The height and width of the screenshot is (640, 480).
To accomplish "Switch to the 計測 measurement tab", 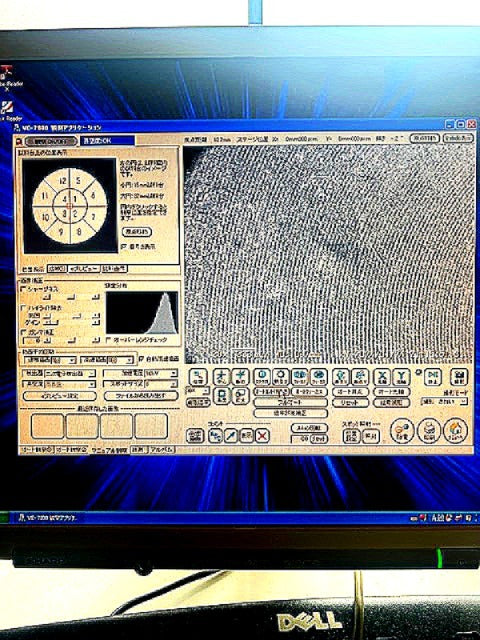I will (139, 450).
